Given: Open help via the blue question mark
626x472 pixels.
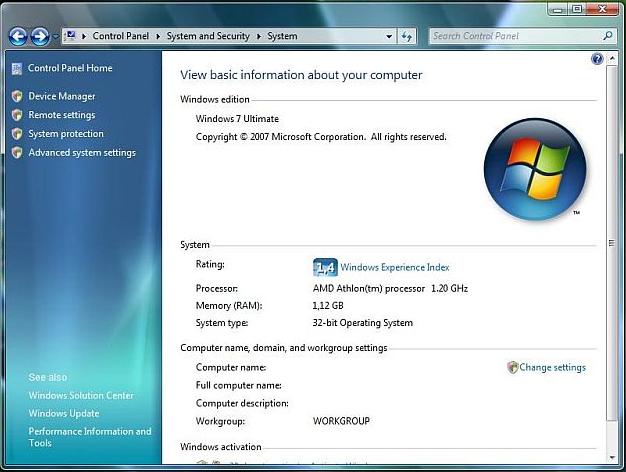Looking at the screenshot, I should pyautogui.click(x=597, y=59).
